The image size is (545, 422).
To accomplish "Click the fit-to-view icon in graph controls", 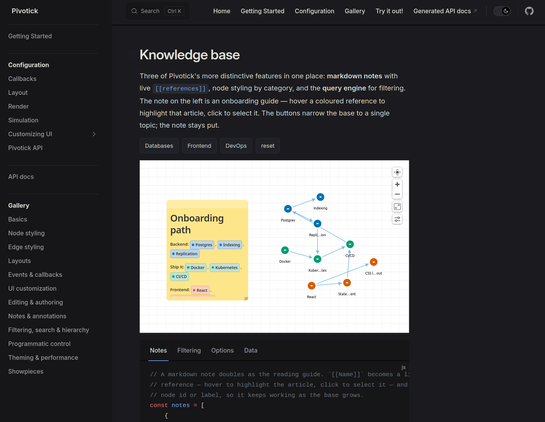I will 397,207.
